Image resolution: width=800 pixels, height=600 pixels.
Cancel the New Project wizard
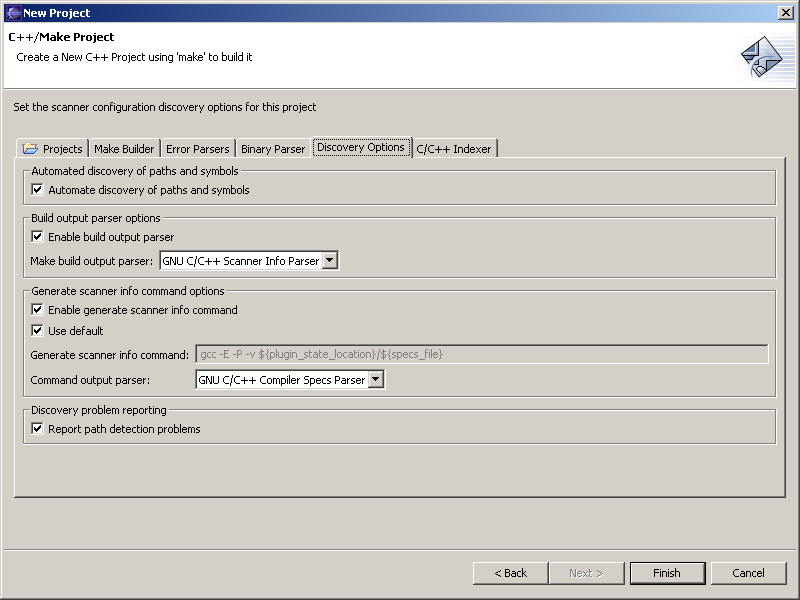click(748, 573)
